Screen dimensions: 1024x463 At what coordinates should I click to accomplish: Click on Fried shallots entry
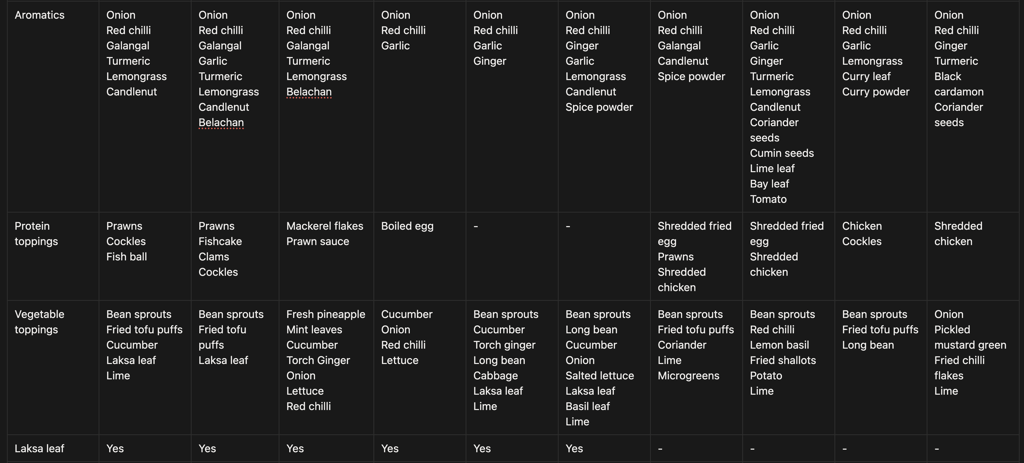(782, 360)
